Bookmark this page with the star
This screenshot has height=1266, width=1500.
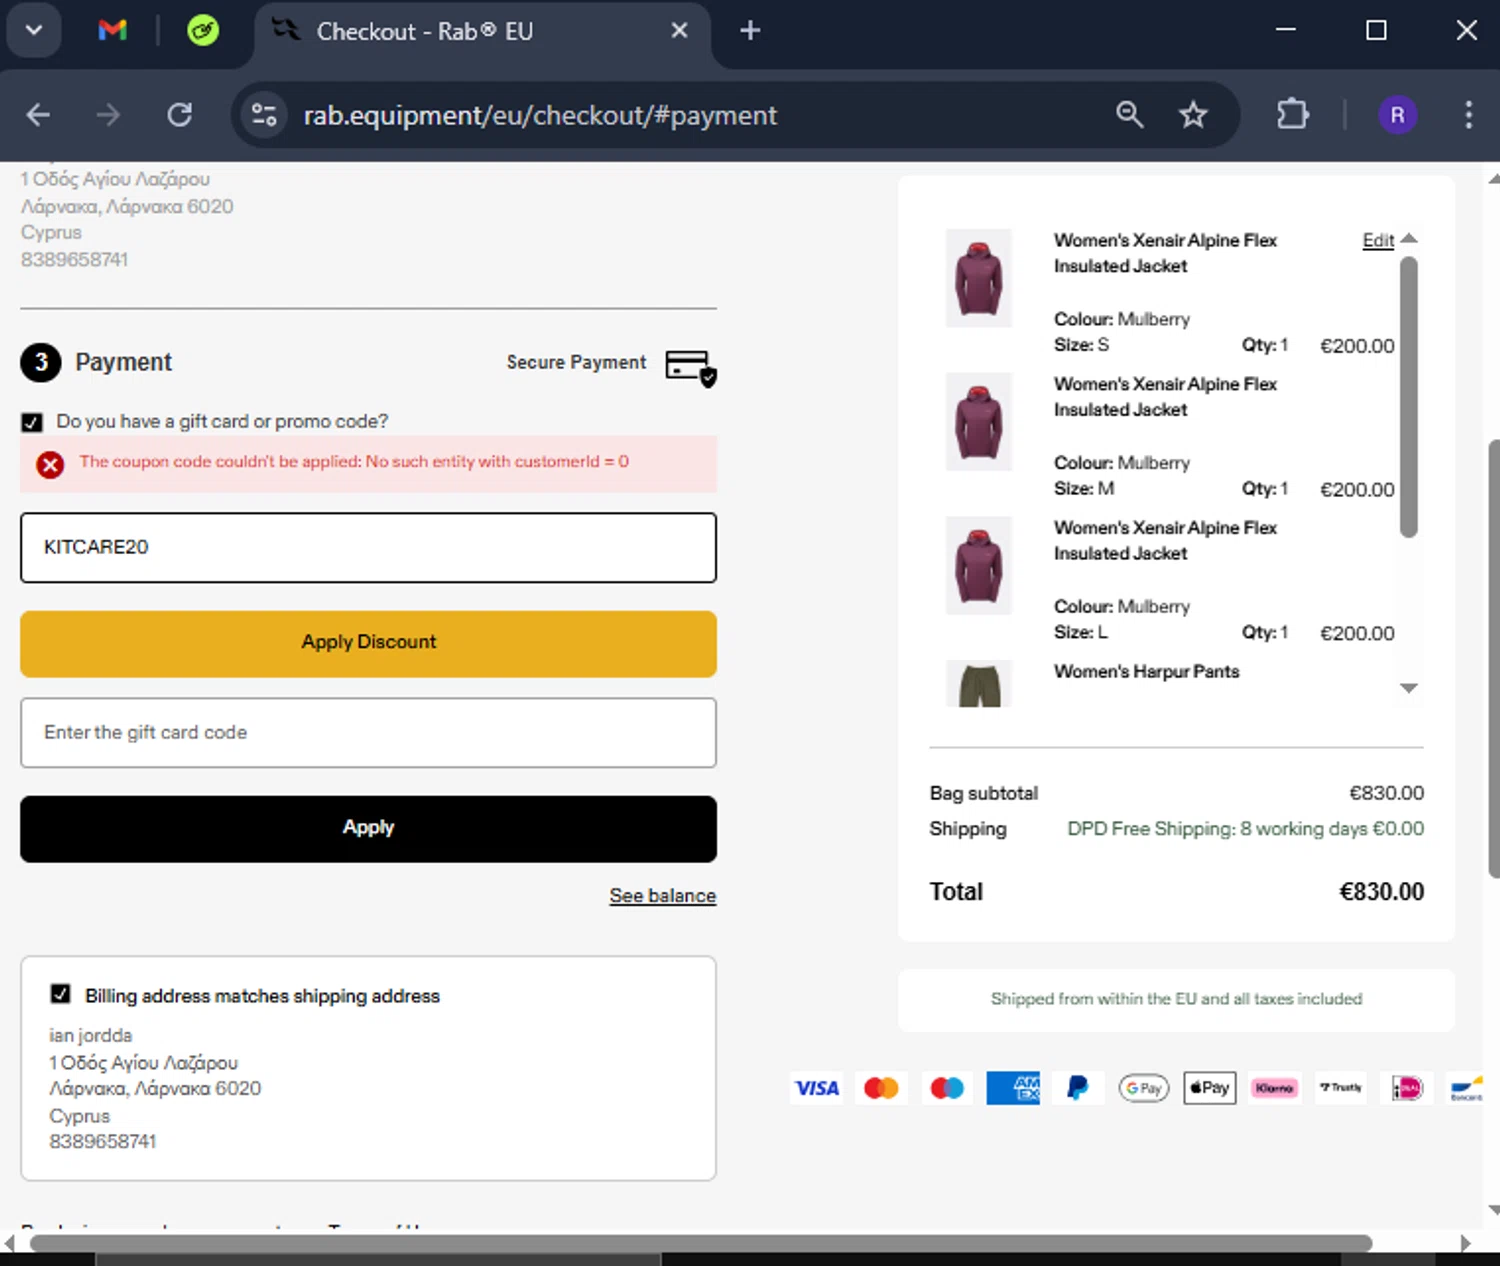click(1193, 115)
